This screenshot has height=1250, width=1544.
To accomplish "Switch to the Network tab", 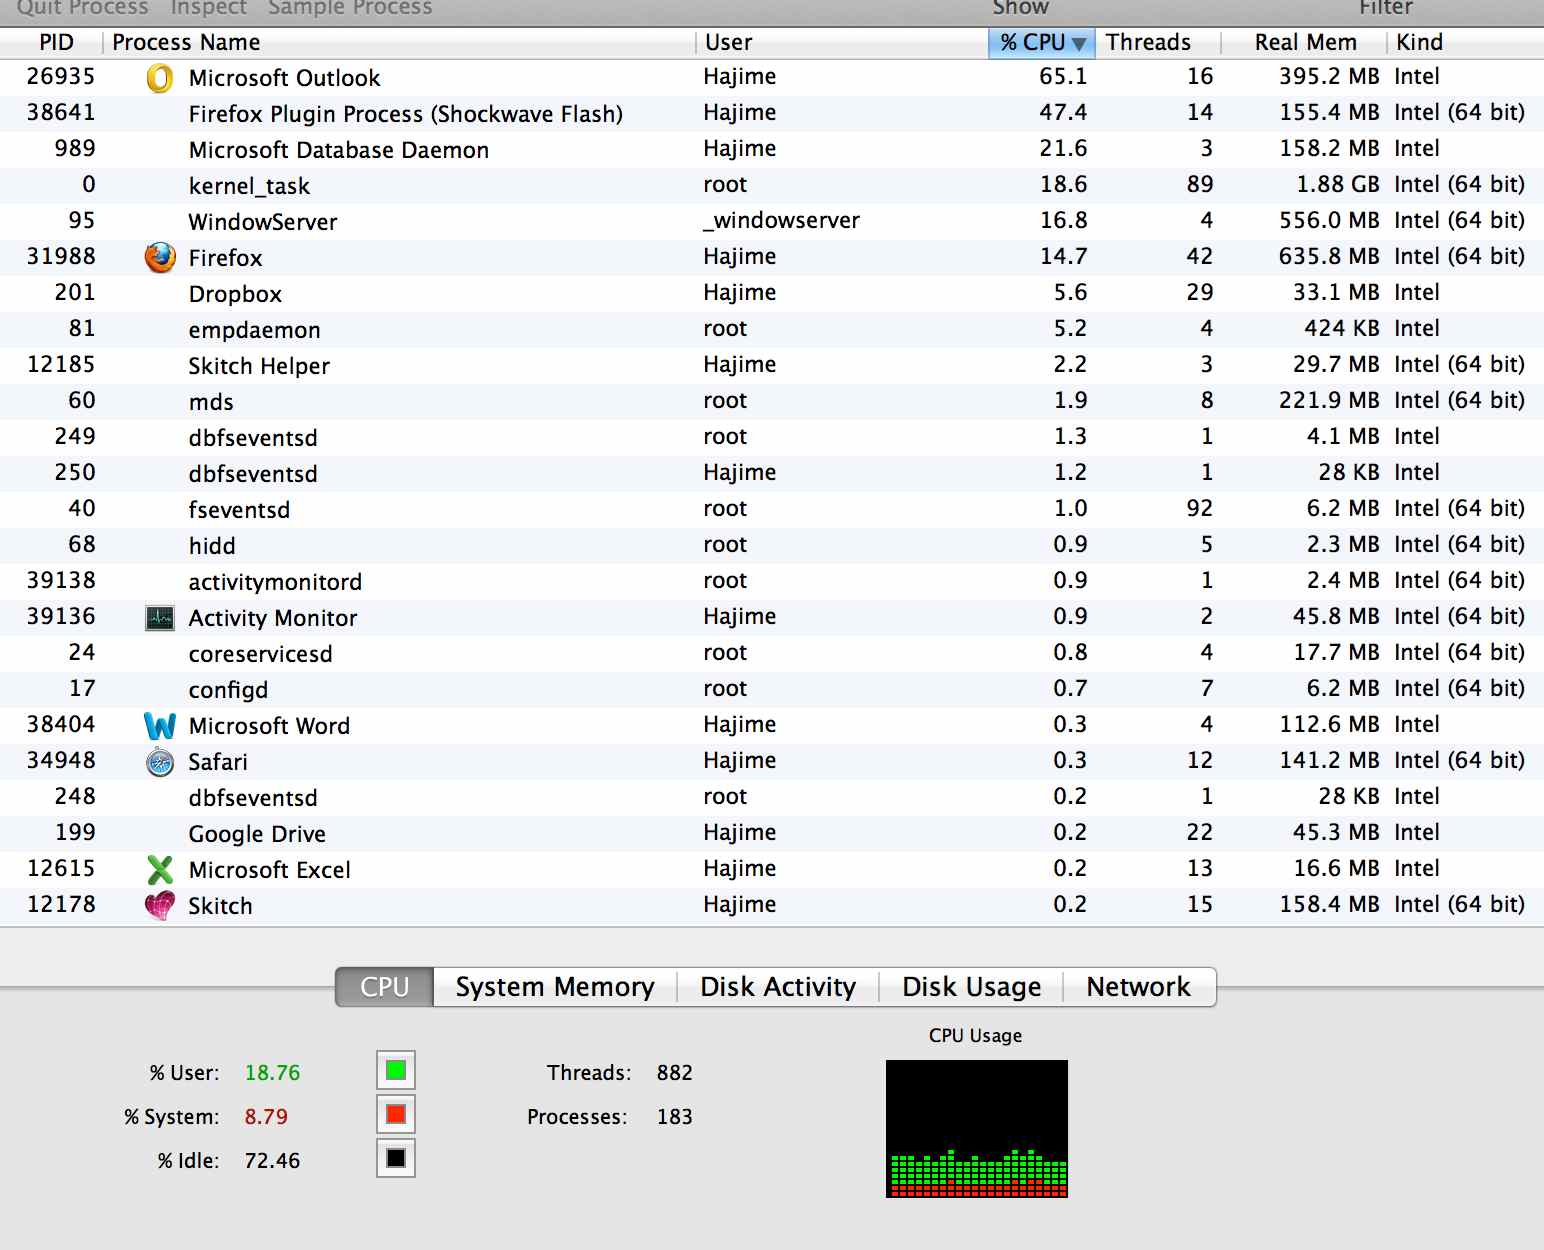I will 1139,987.
